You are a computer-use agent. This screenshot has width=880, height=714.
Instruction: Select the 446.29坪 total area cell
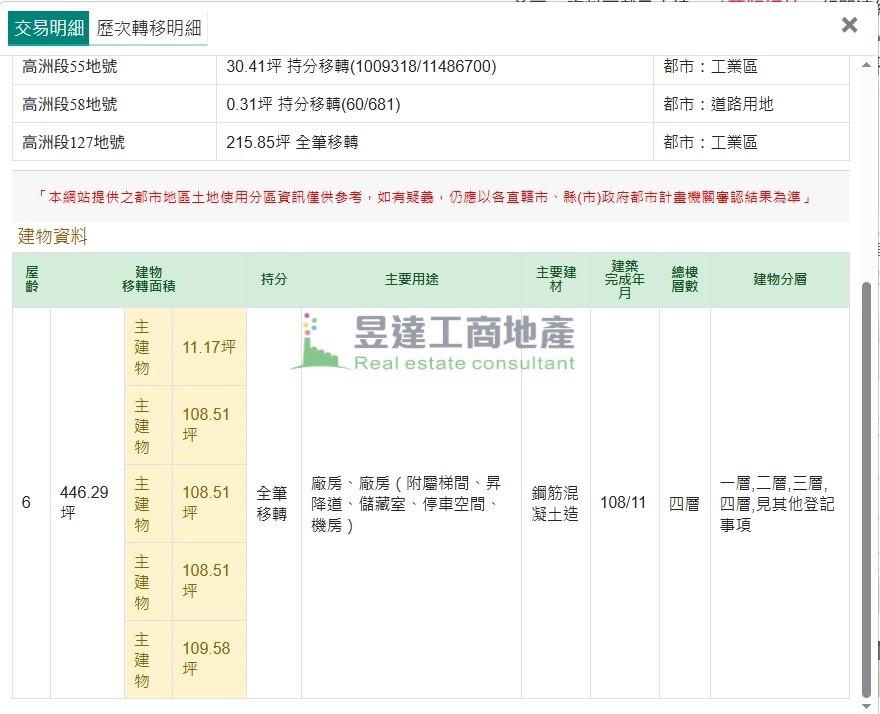click(86, 502)
